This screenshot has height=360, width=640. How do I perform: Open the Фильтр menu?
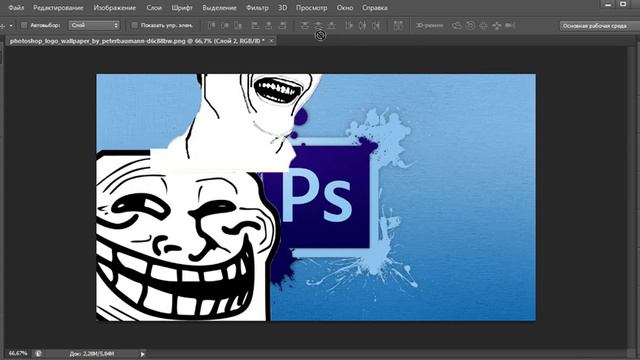click(x=258, y=7)
